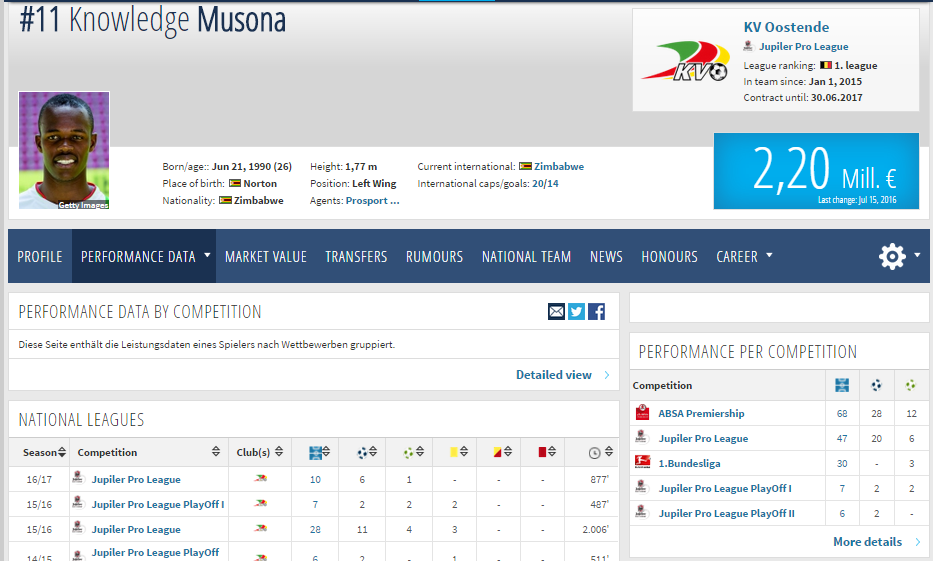Viewport: 933px width, 561px height.
Task: Click international caps/goals 20/14 link
Action: tap(545, 184)
